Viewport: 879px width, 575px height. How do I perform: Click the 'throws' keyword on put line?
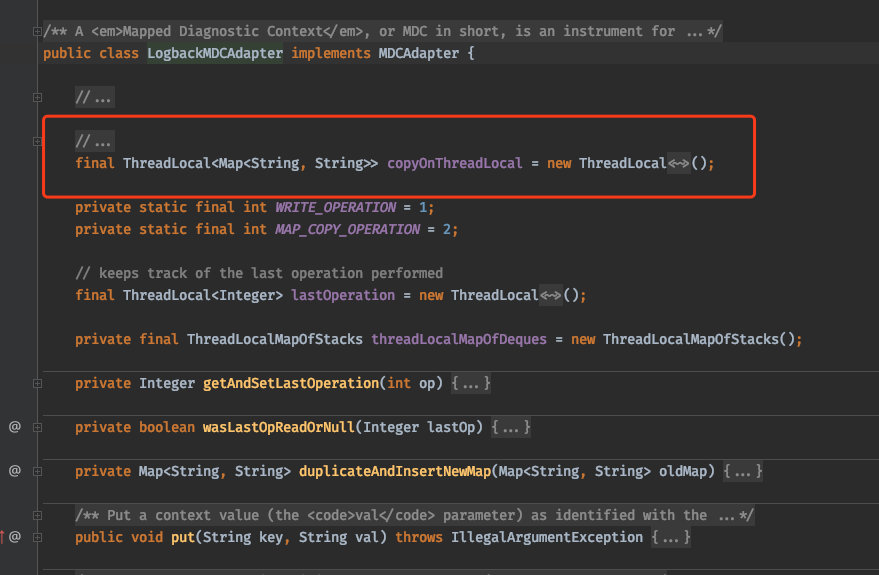pyautogui.click(x=419, y=537)
